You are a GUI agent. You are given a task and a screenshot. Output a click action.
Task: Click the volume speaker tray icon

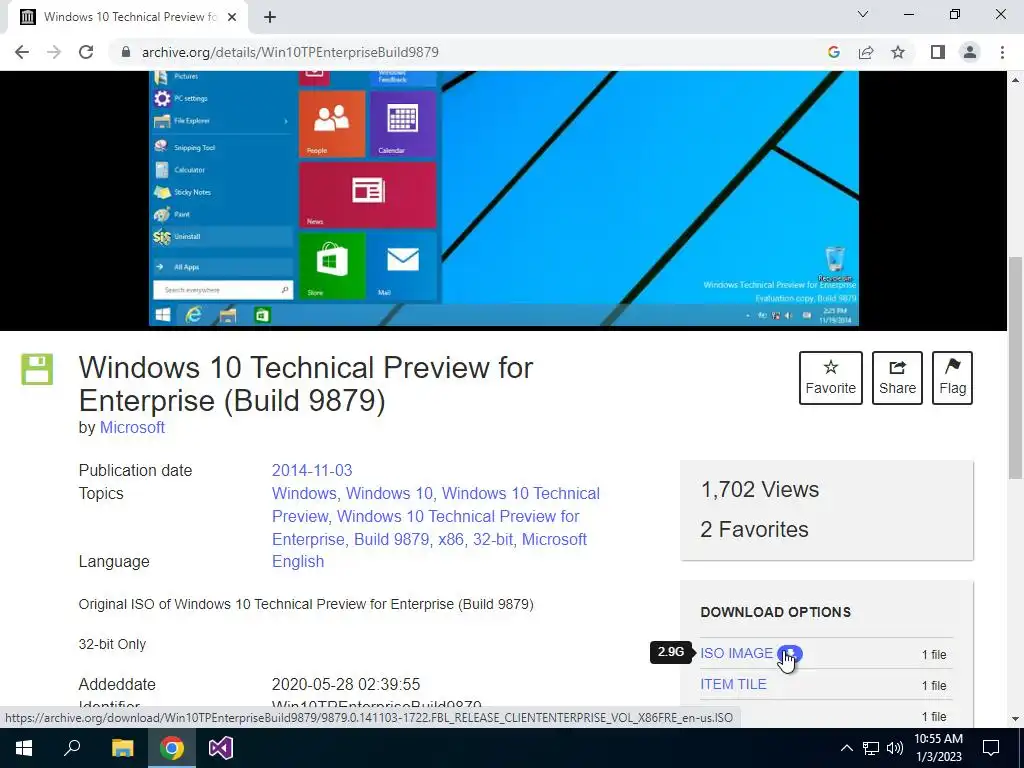point(895,748)
